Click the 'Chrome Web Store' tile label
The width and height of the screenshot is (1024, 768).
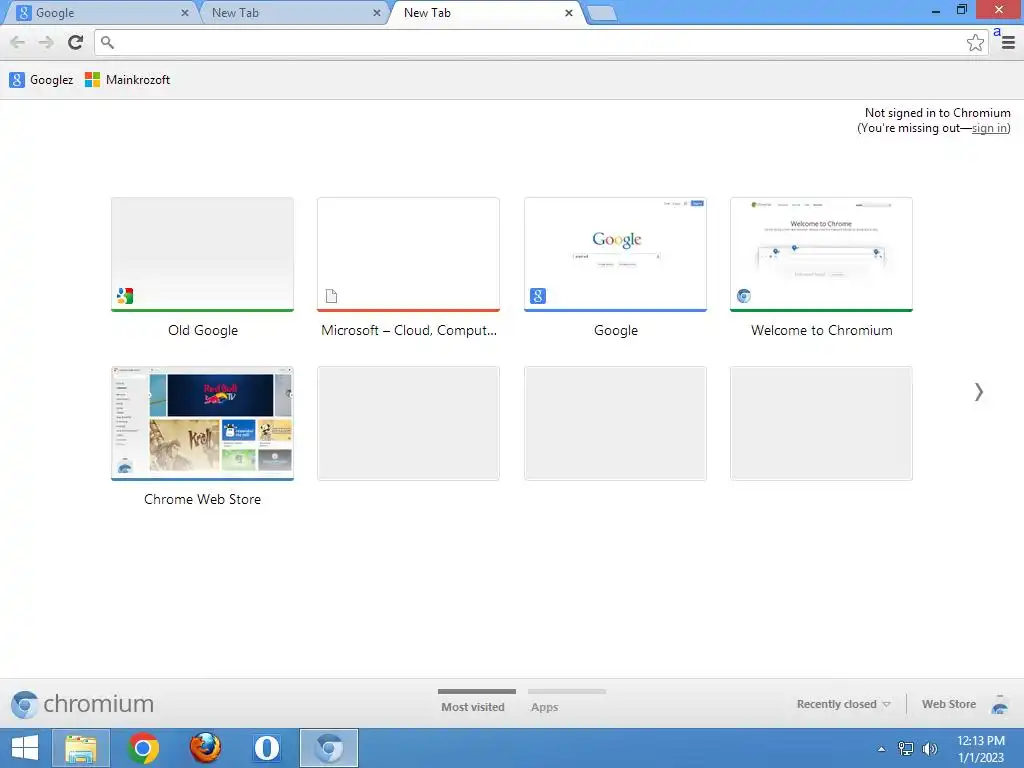202,500
